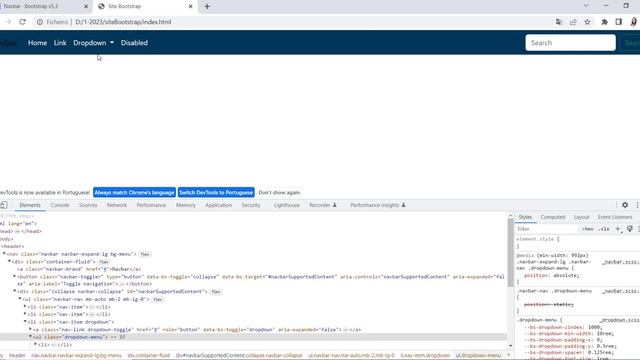The image size is (640, 360).
Task: Toggle the :hov element state button
Action: 588,229
